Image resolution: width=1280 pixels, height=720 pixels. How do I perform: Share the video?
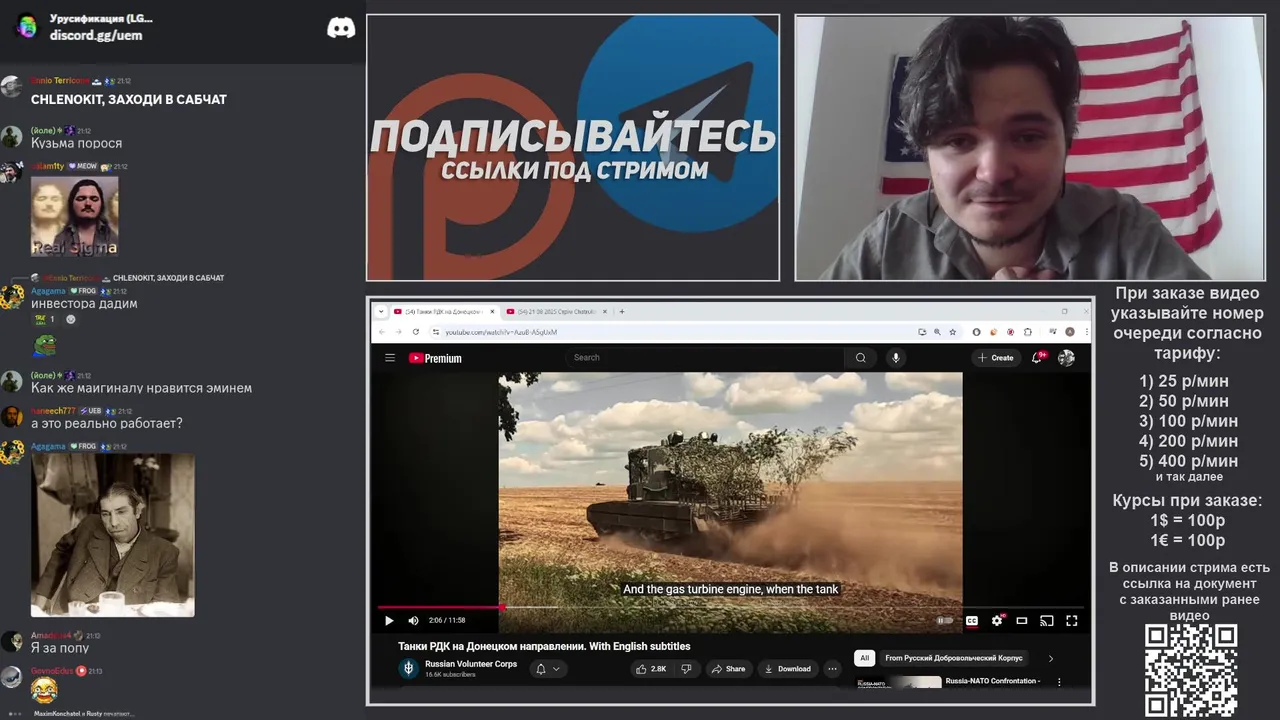(x=729, y=669)
